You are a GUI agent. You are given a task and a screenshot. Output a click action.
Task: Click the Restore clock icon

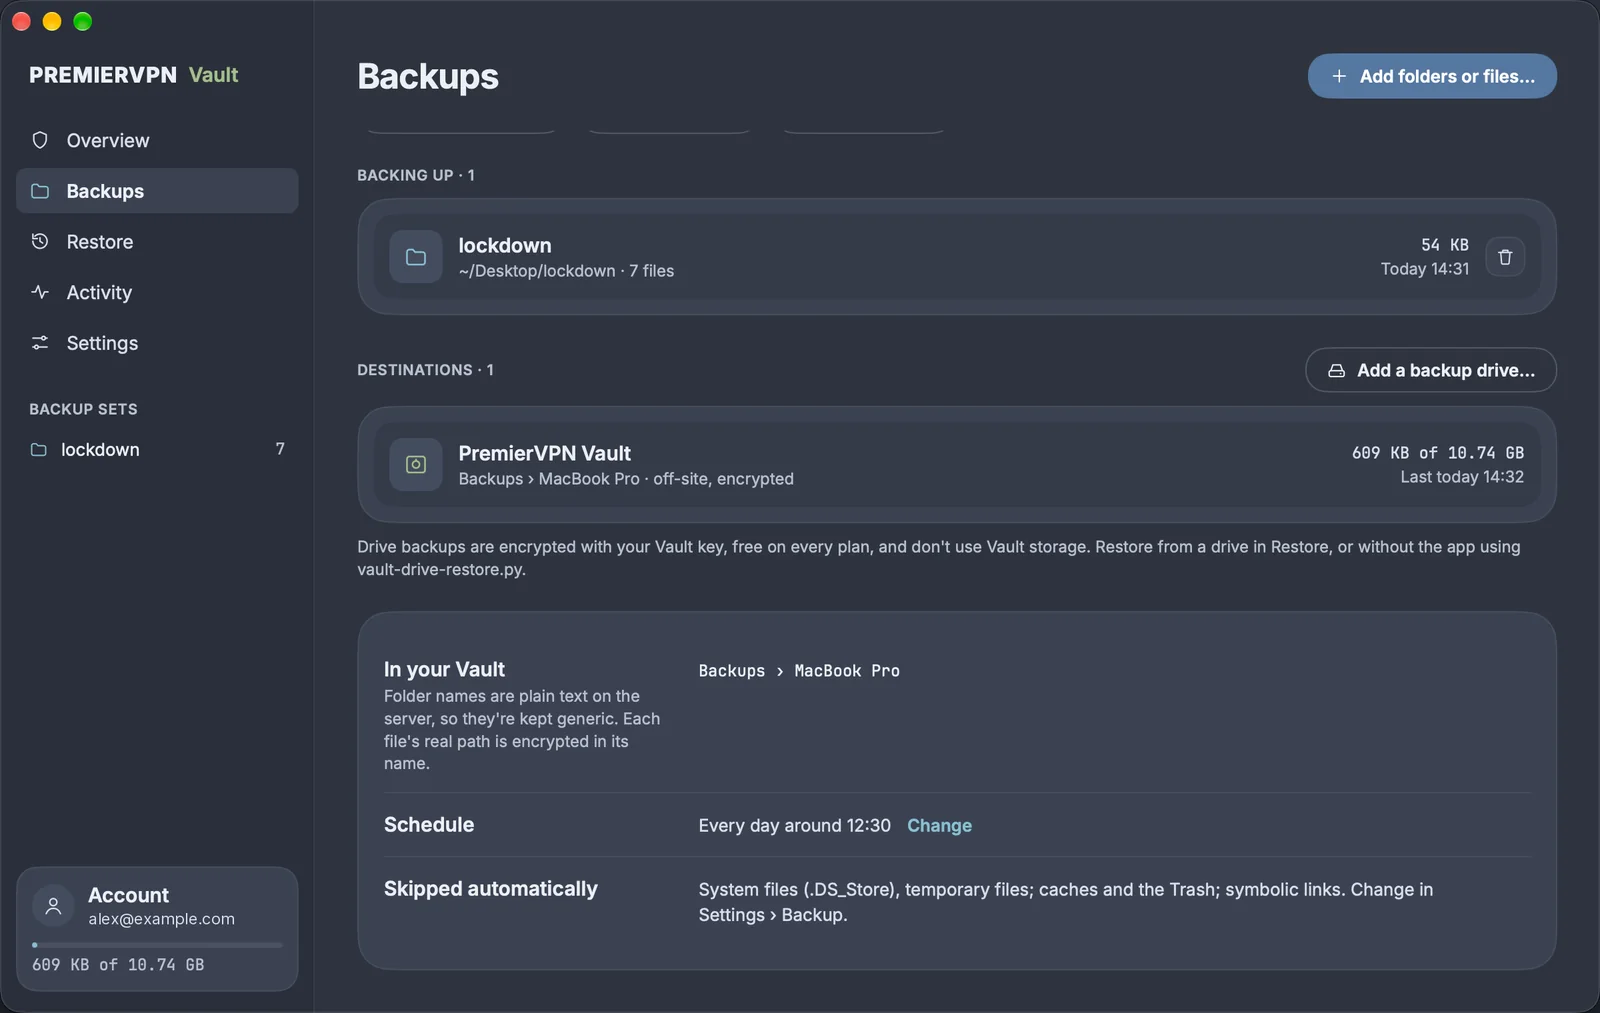[x=40, y=241]
